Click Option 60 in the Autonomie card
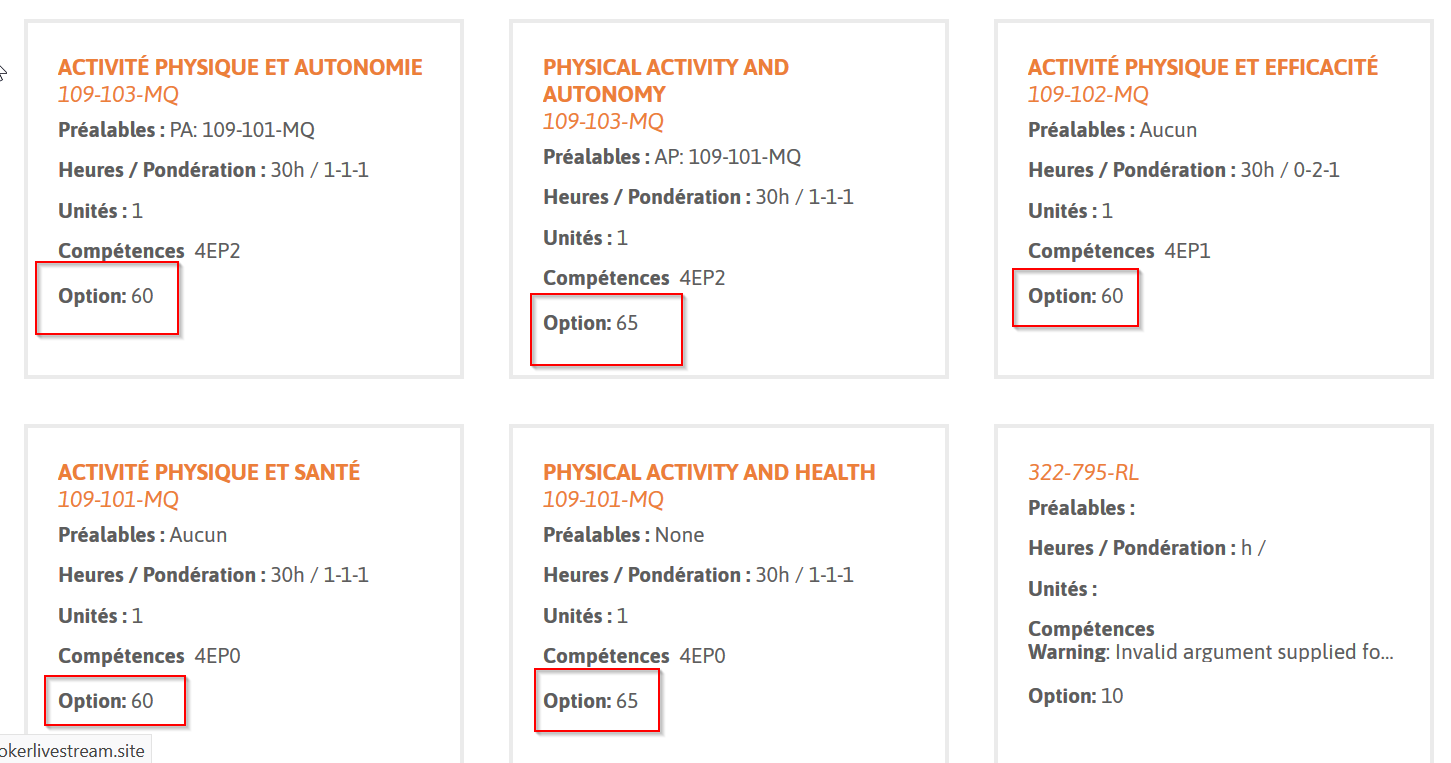This screenshot has height=763, width=1451. [106, 297]
